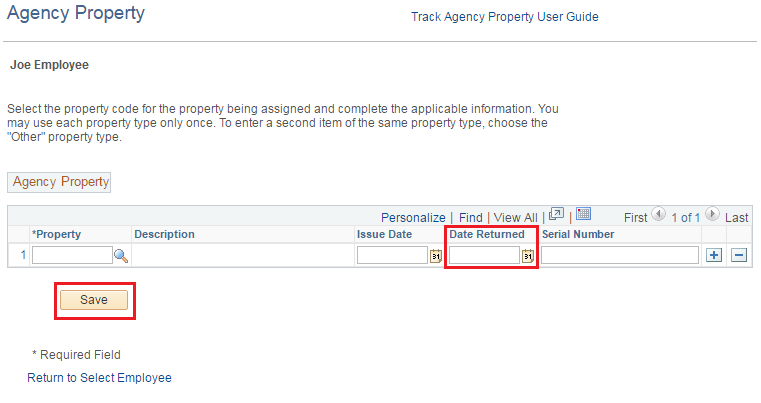The width and height of the screenshot is (761, 403).
Task: Focus the Date Returned text field
Action: [x=484, y=256]
